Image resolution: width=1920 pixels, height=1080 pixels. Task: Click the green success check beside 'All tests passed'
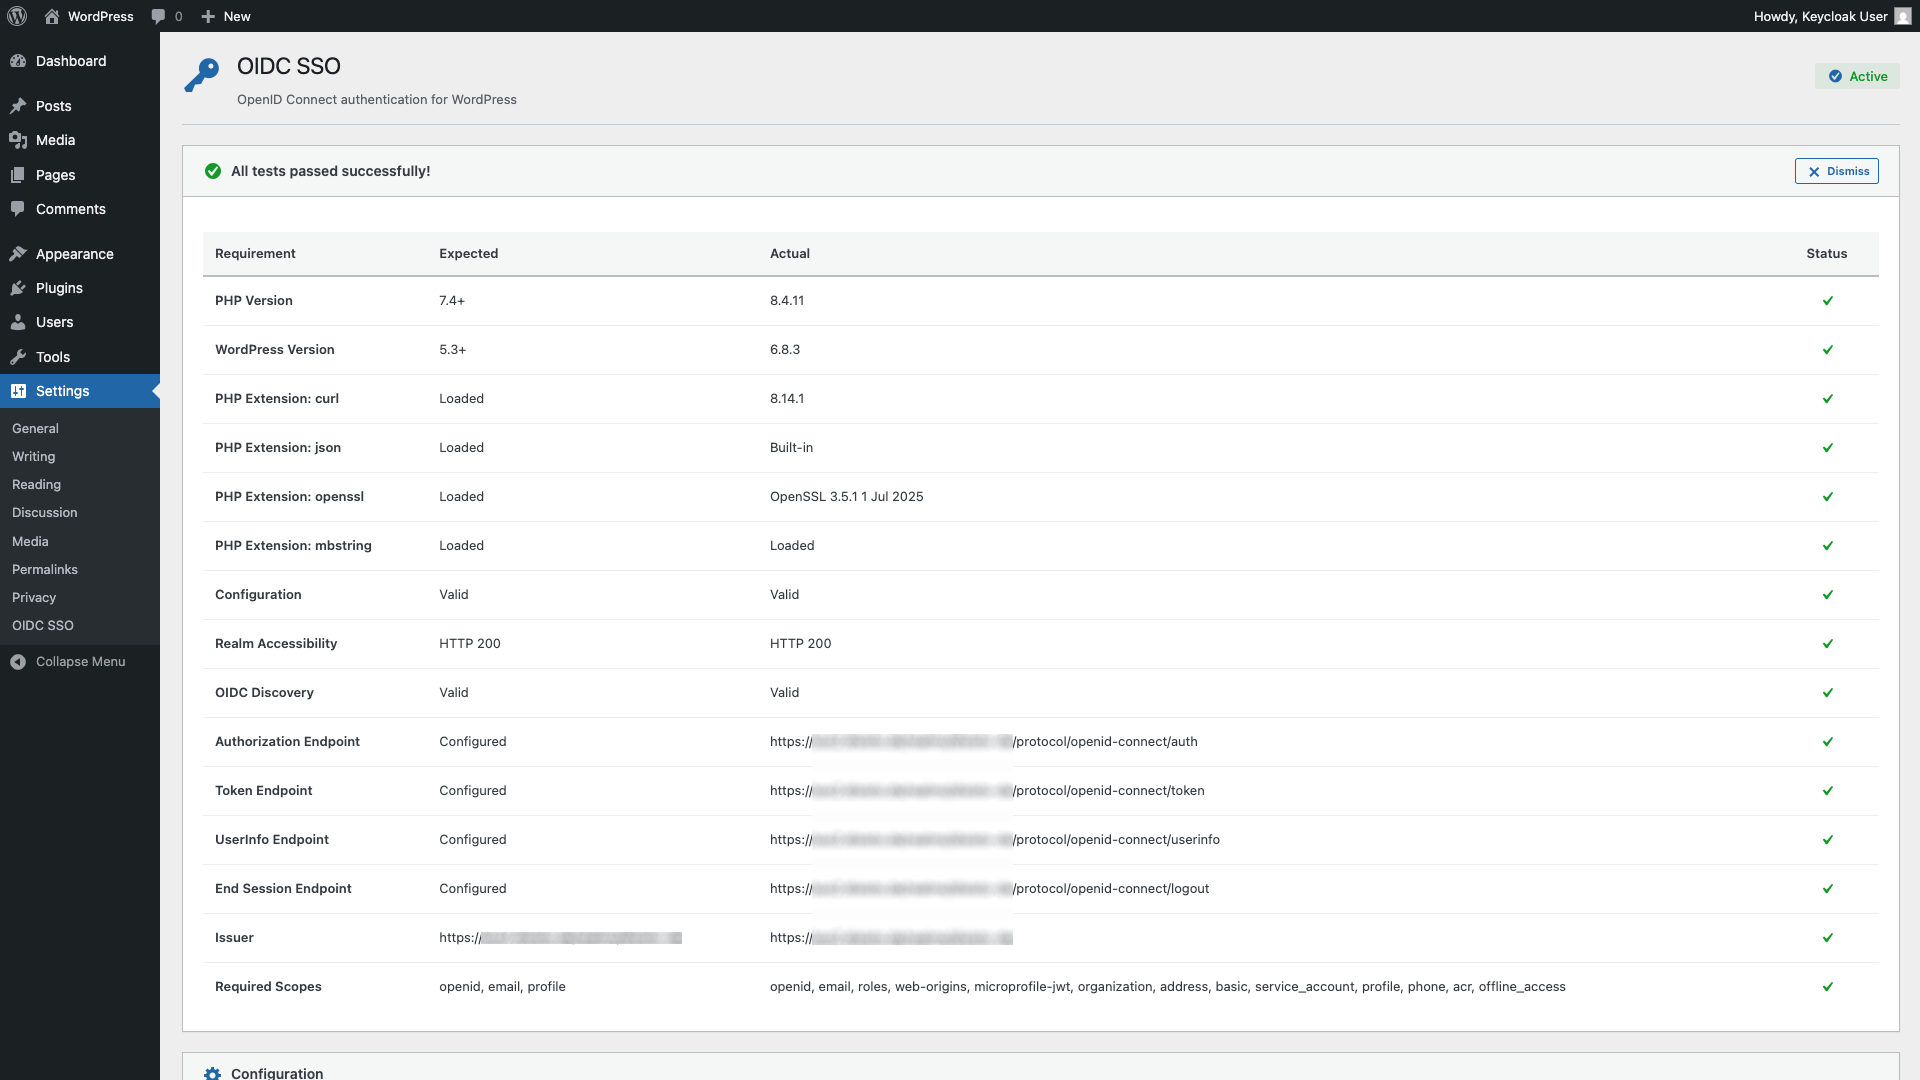pos(213,171)
